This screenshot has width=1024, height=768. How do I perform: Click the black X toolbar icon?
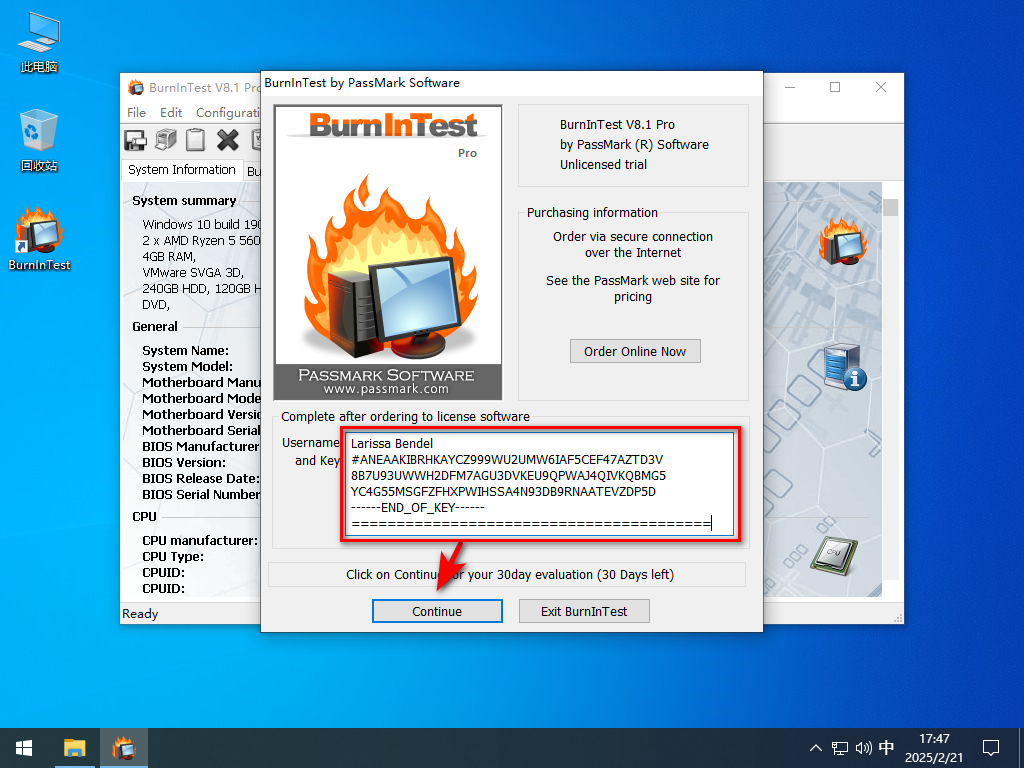pyautogui.click(x=228, y=140)
